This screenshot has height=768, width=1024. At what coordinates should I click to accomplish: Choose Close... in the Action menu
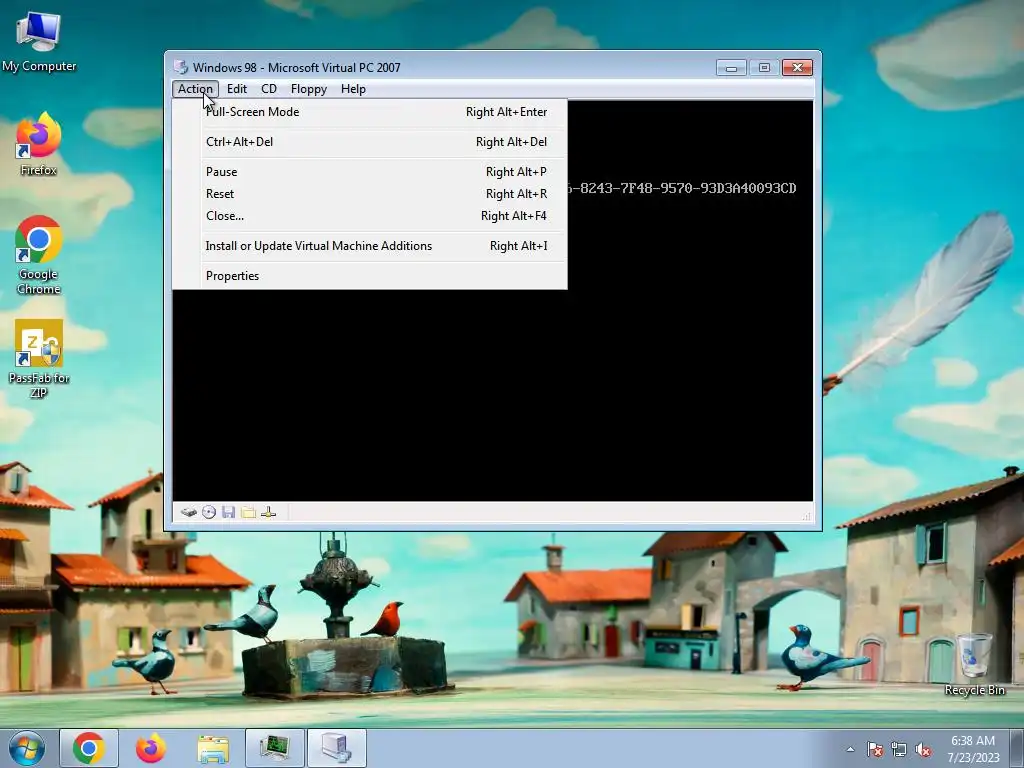click(x=370, y=216)
